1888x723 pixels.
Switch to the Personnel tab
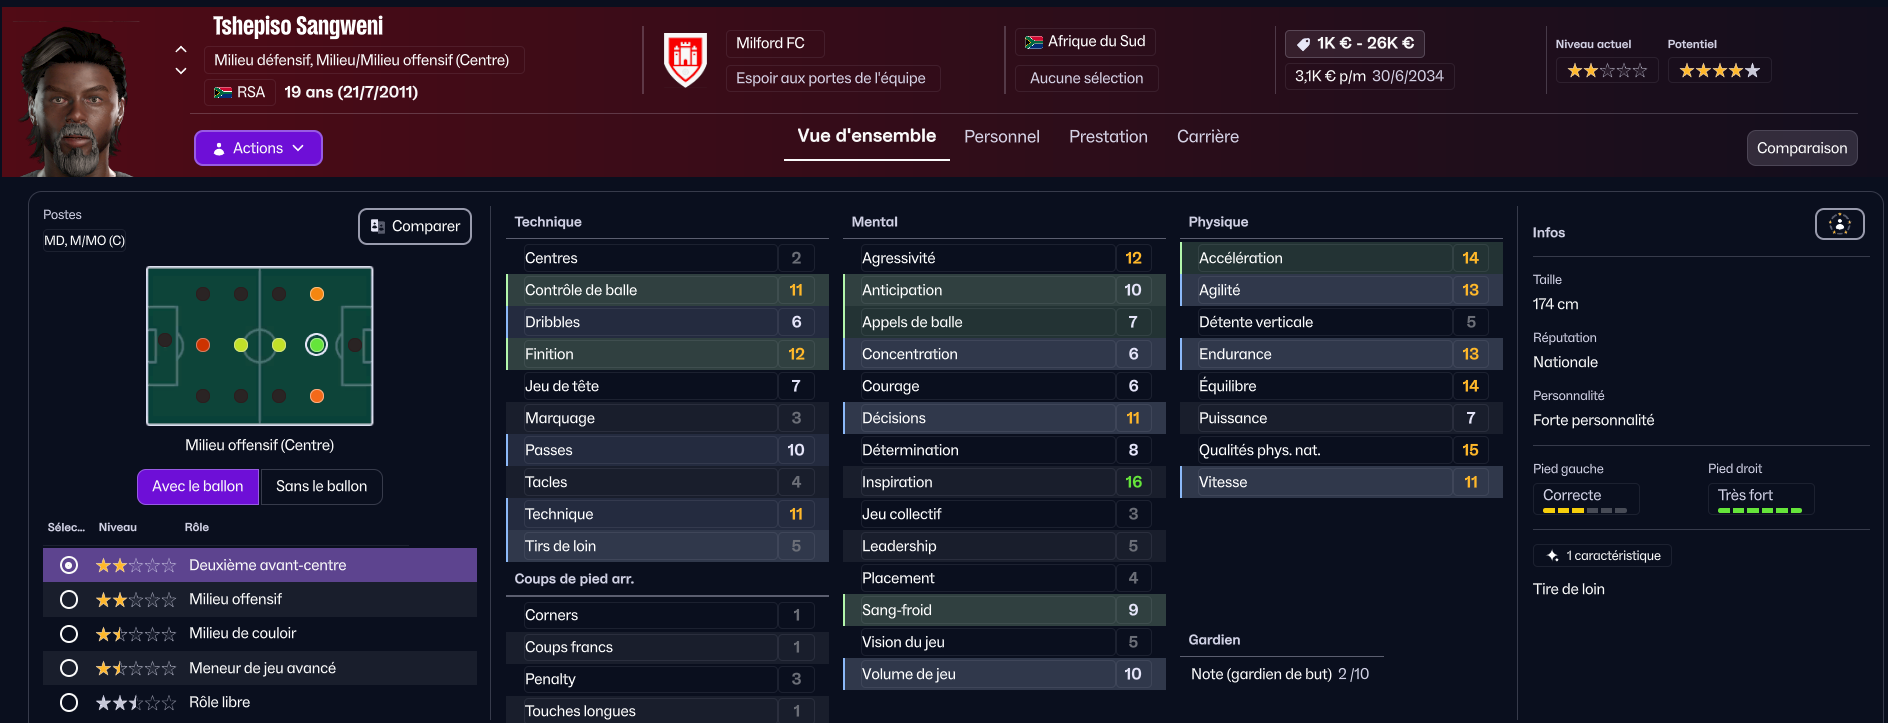pyautogui.click(x=1001, y=137)
